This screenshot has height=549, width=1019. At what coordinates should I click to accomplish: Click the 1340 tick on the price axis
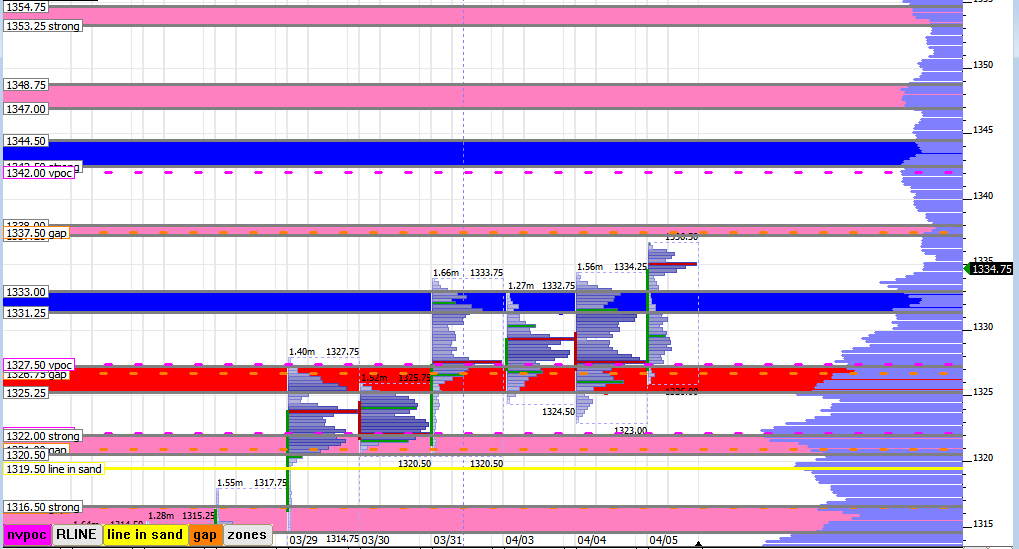click(983, 196)
